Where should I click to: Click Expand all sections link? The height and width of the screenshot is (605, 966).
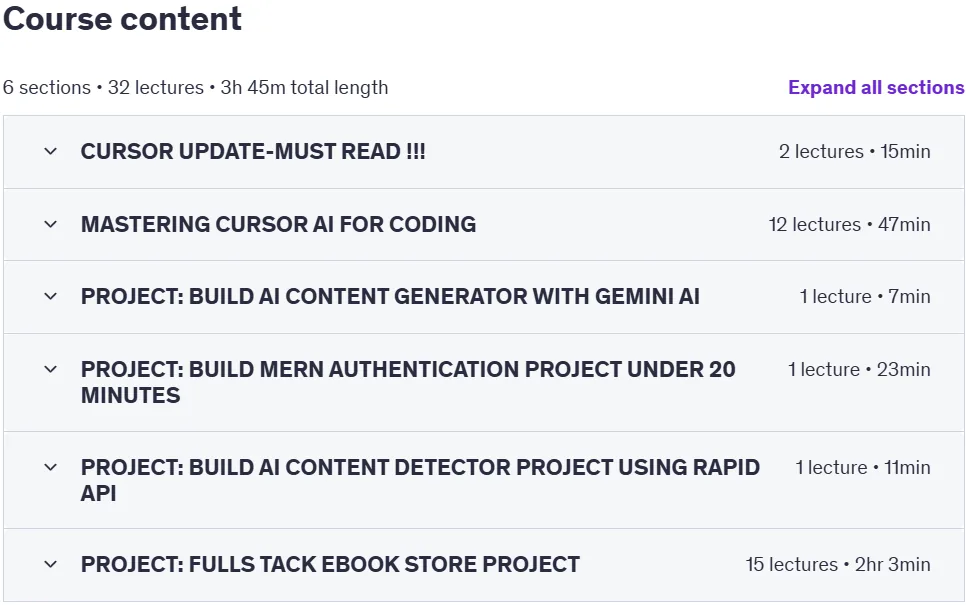(x=876, y=87)
